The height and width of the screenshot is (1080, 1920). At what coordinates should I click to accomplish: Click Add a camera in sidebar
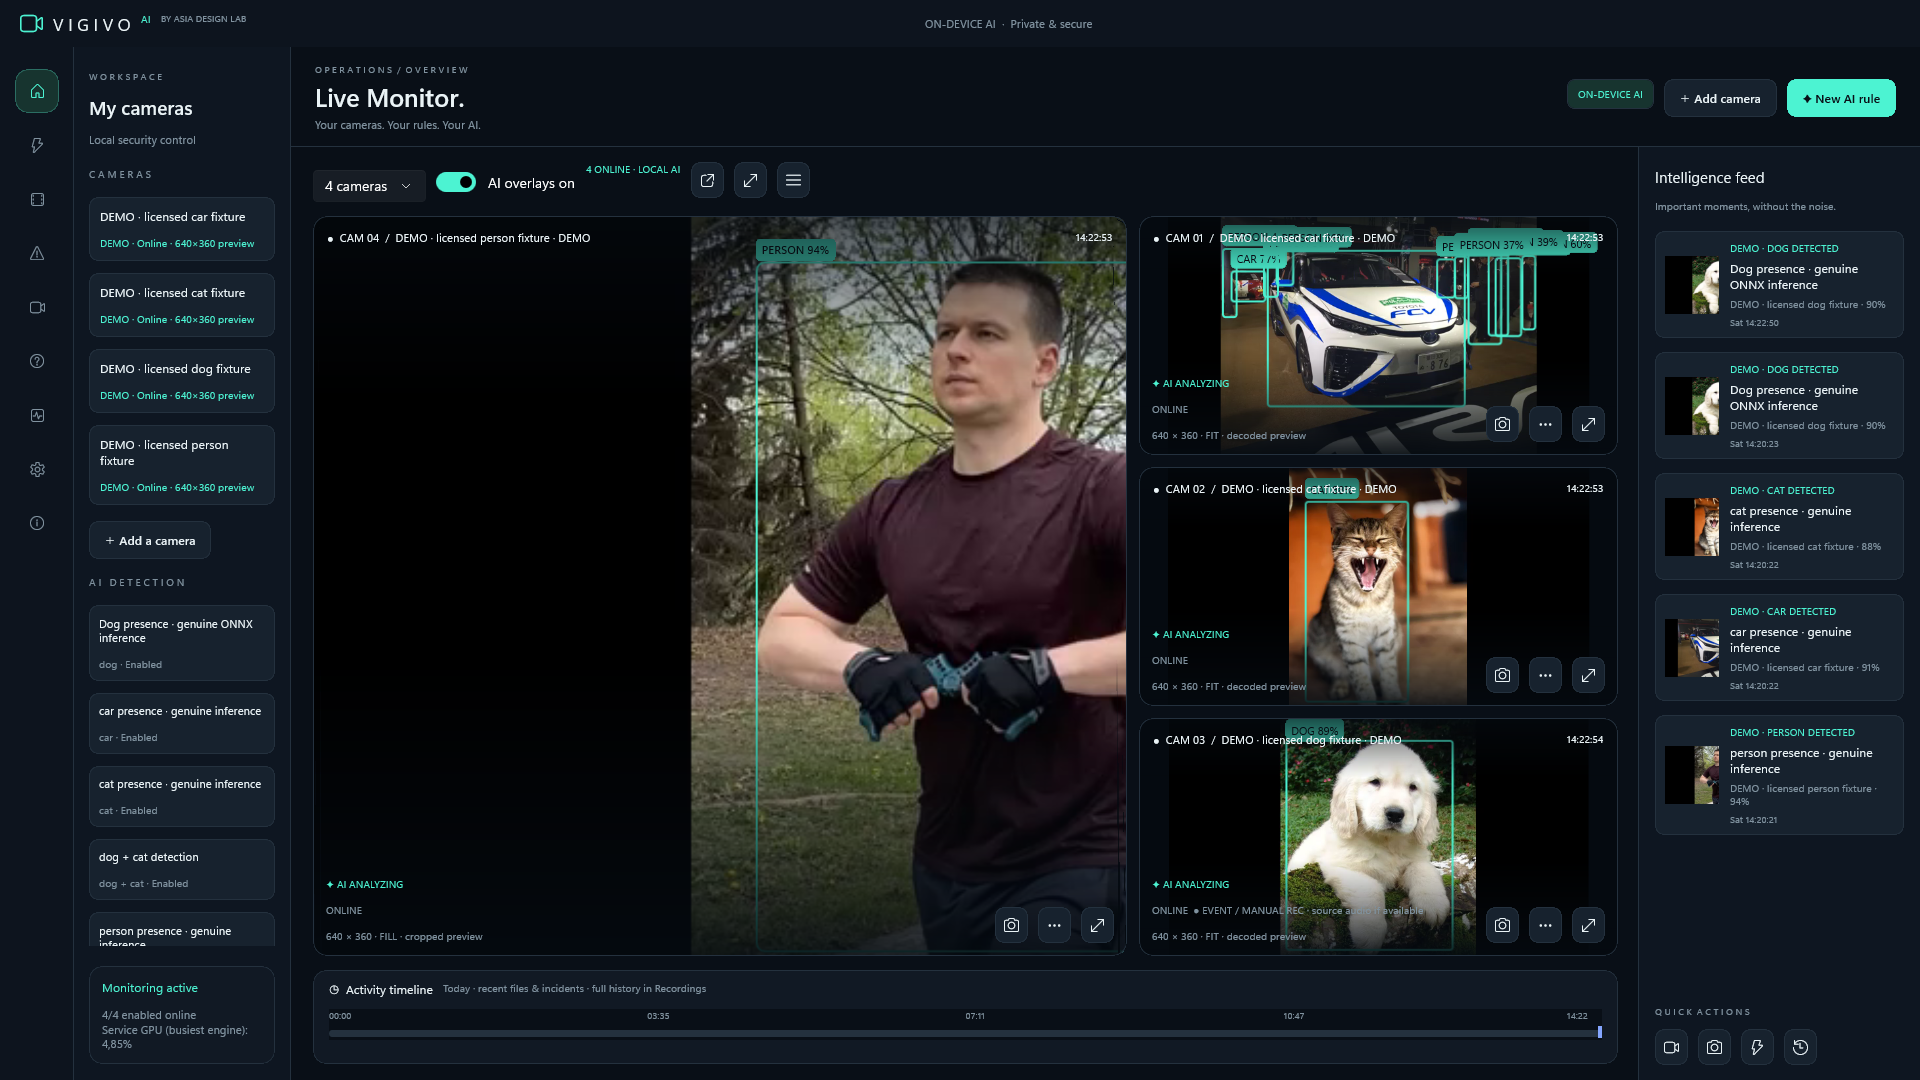pos(150,540)
